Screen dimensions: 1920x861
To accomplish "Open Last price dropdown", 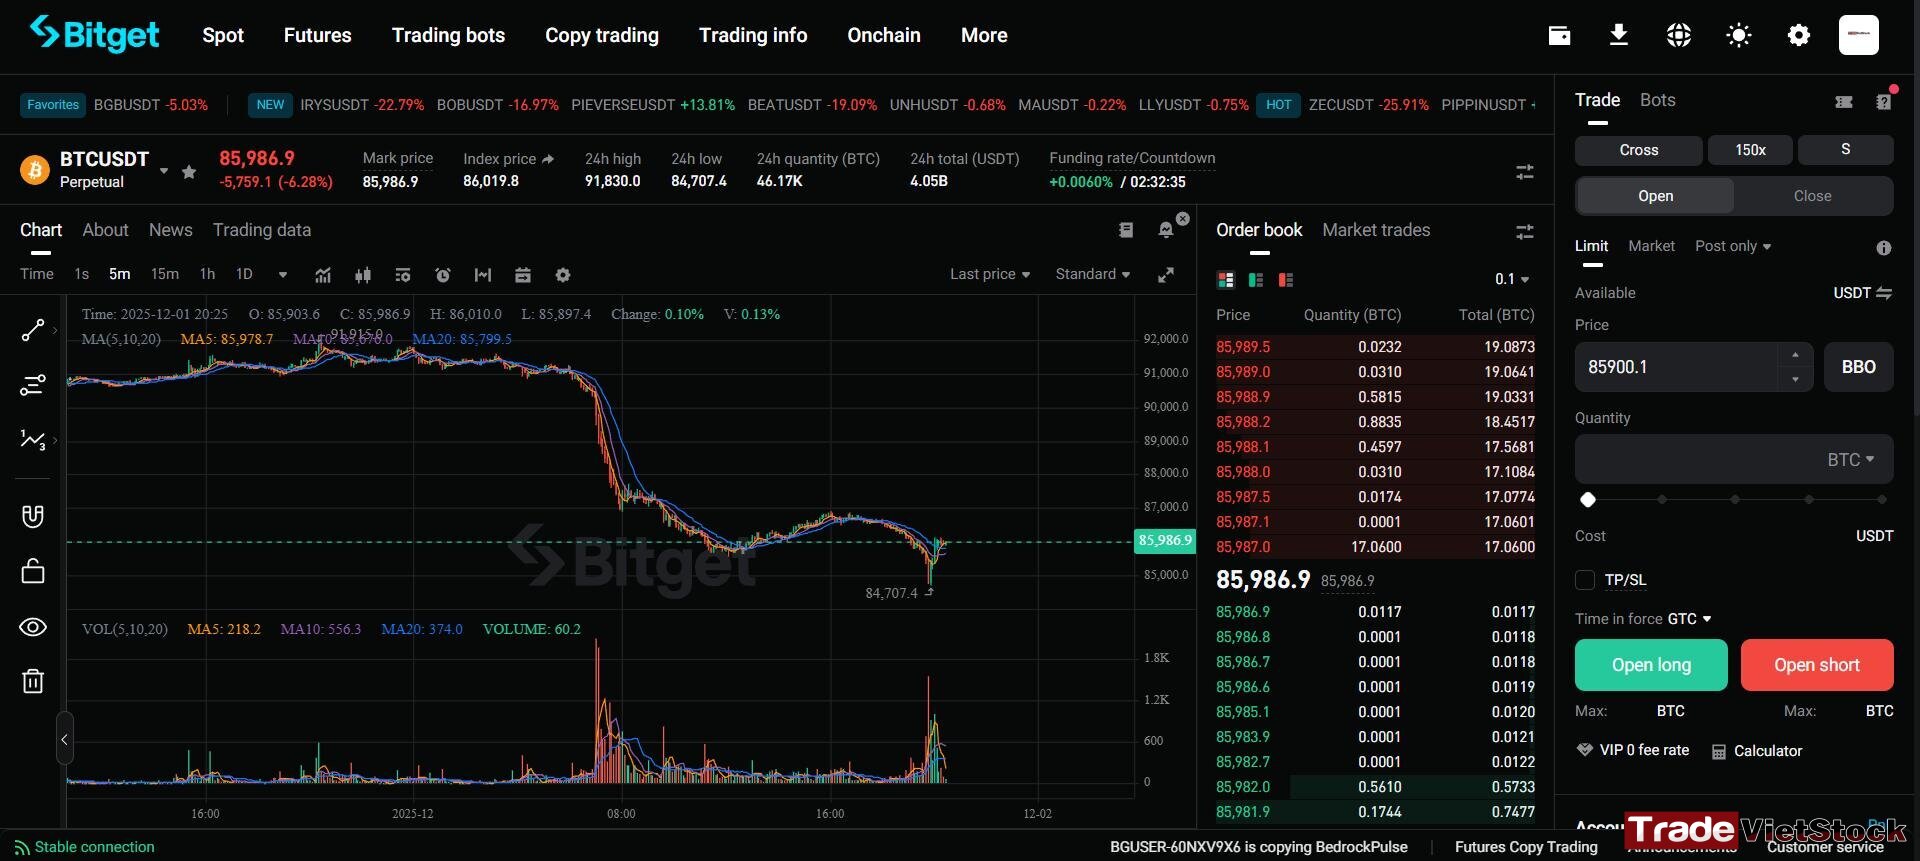I will [x=989, y=274].
